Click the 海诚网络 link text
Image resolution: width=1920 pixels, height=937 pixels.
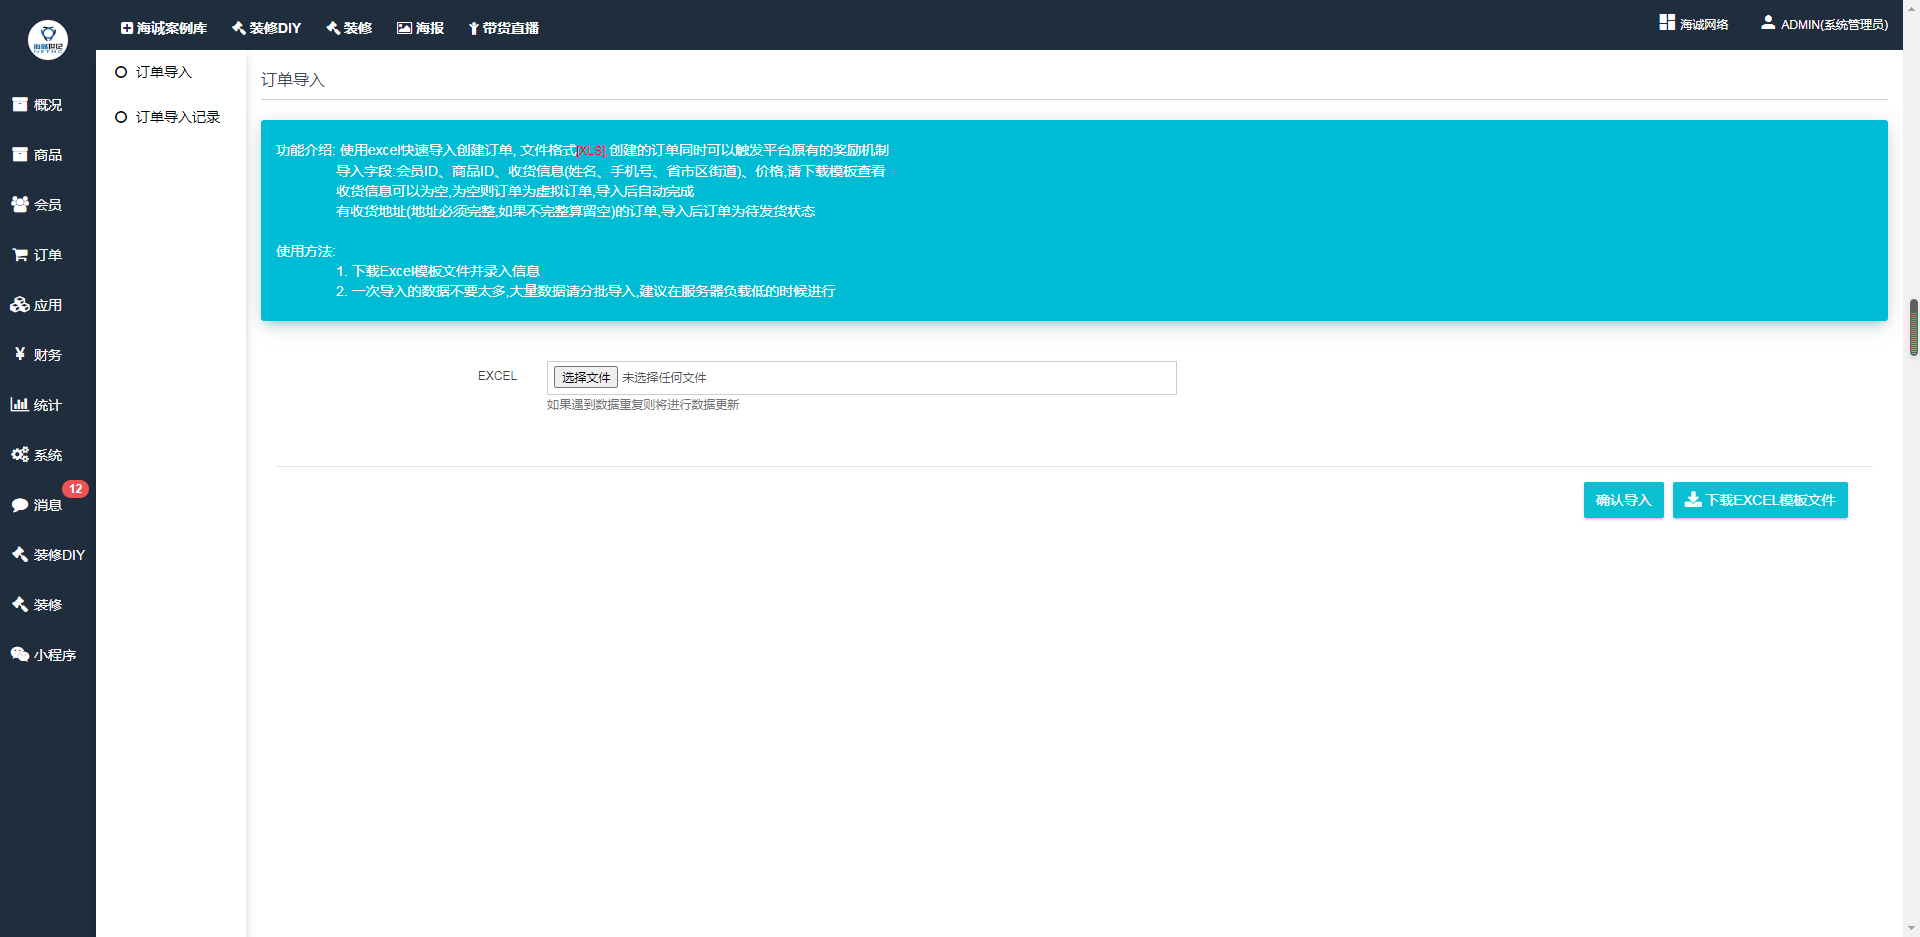tap(1704, 24)
